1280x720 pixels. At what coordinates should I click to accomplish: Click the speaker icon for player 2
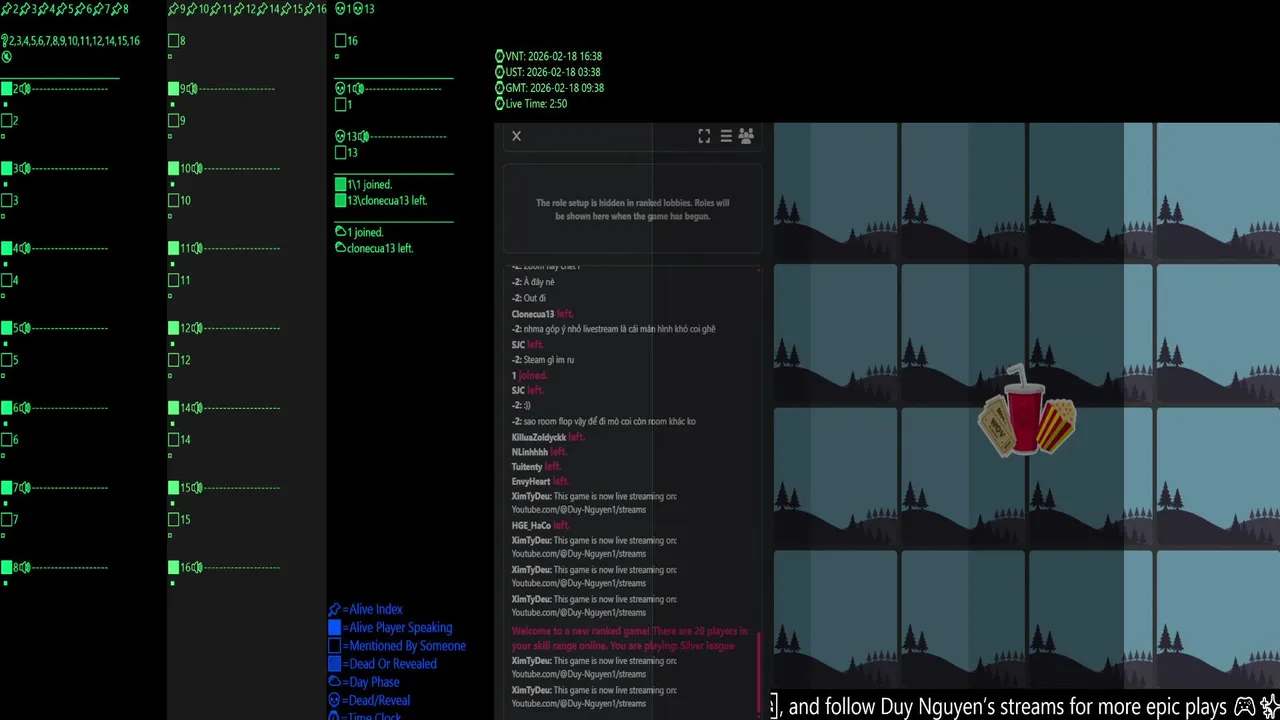pos(25,89)
